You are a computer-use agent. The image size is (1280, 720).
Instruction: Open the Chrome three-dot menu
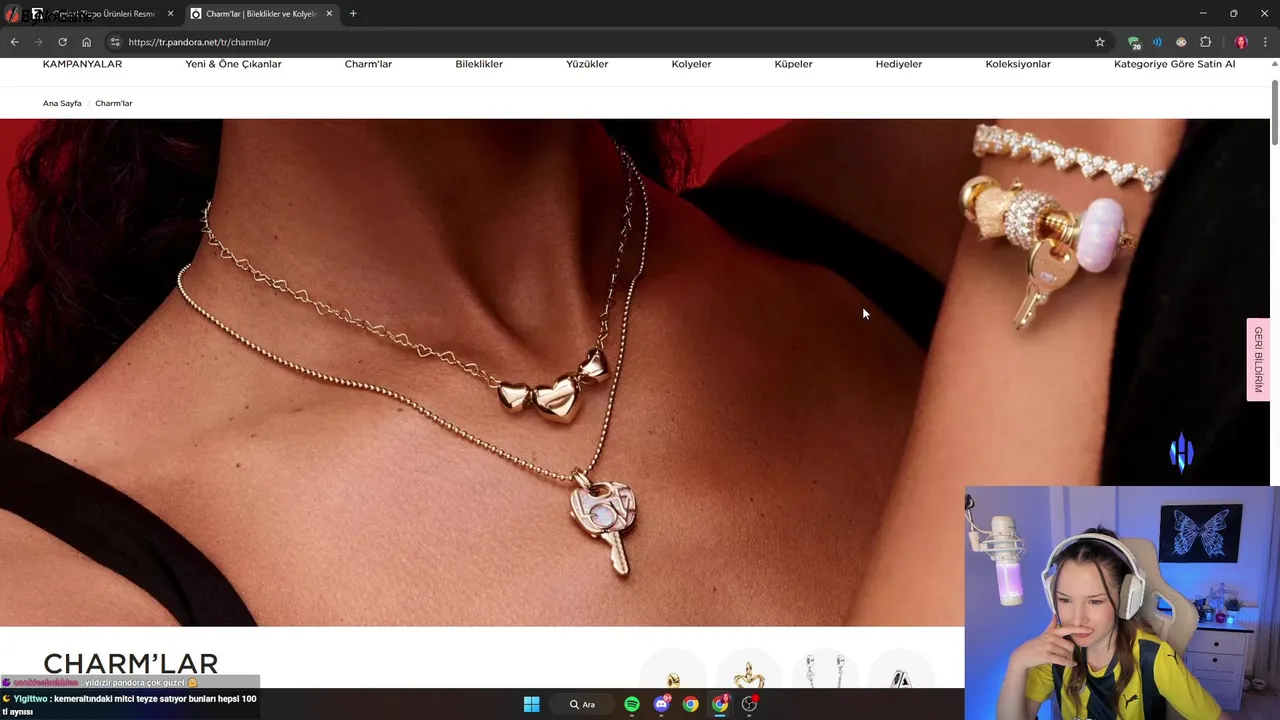click(1266, 42)
